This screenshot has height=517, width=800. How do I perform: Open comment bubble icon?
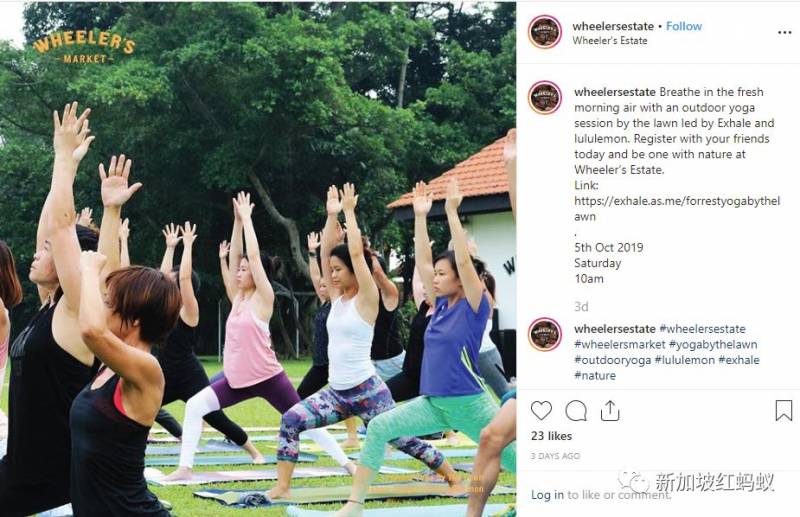[576, 410]
